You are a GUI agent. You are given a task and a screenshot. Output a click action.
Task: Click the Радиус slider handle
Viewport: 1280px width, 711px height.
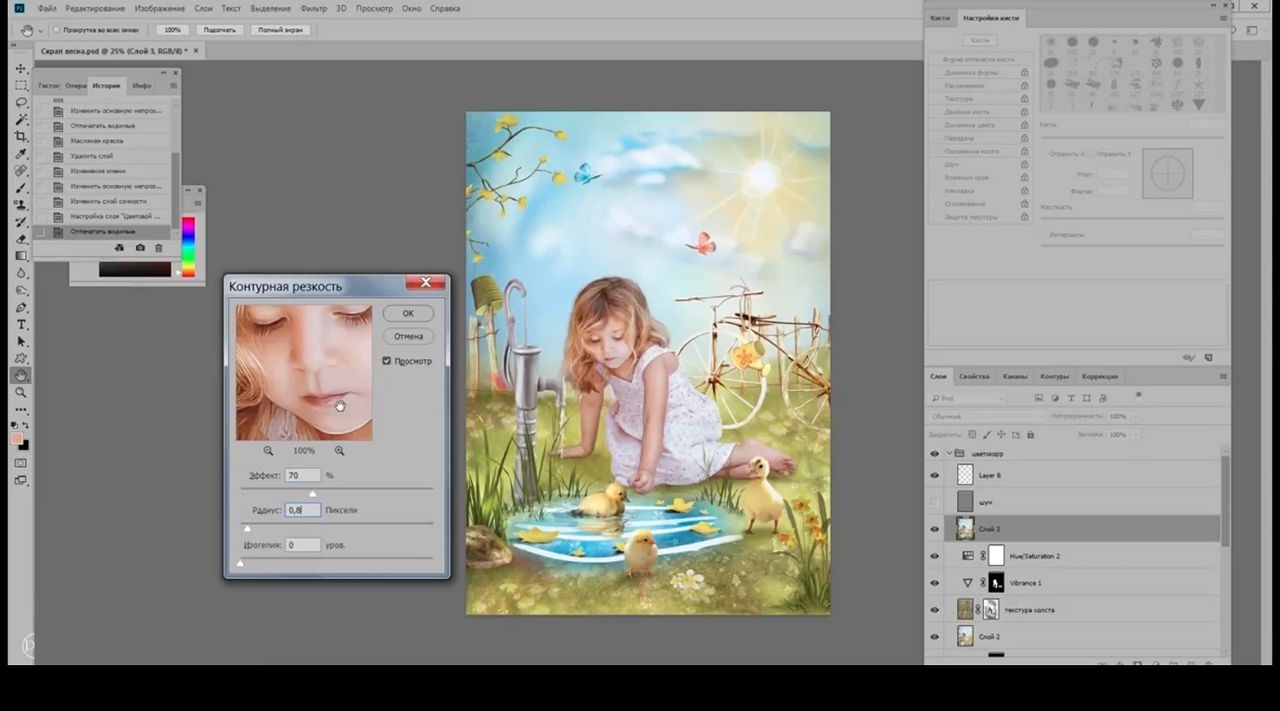[247, 528]
